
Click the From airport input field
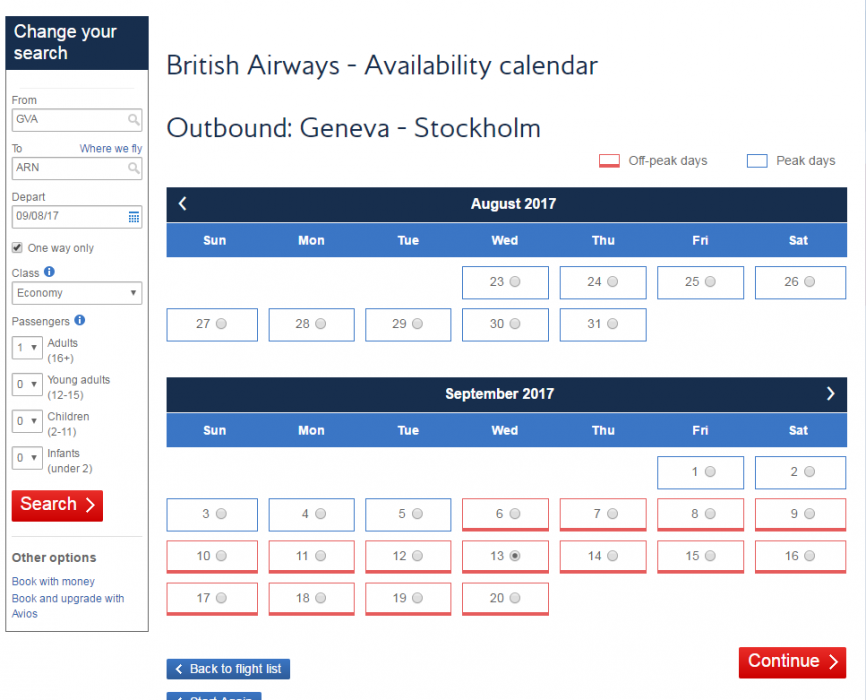coord(70,120)
